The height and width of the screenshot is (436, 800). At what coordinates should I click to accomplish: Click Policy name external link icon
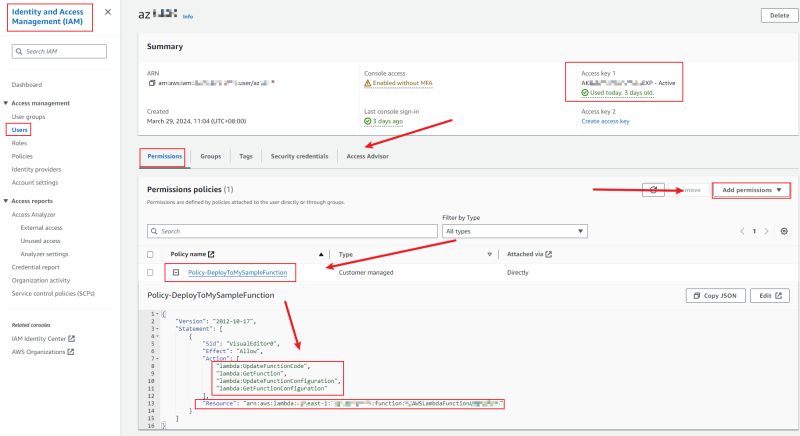tap(211, 254)
